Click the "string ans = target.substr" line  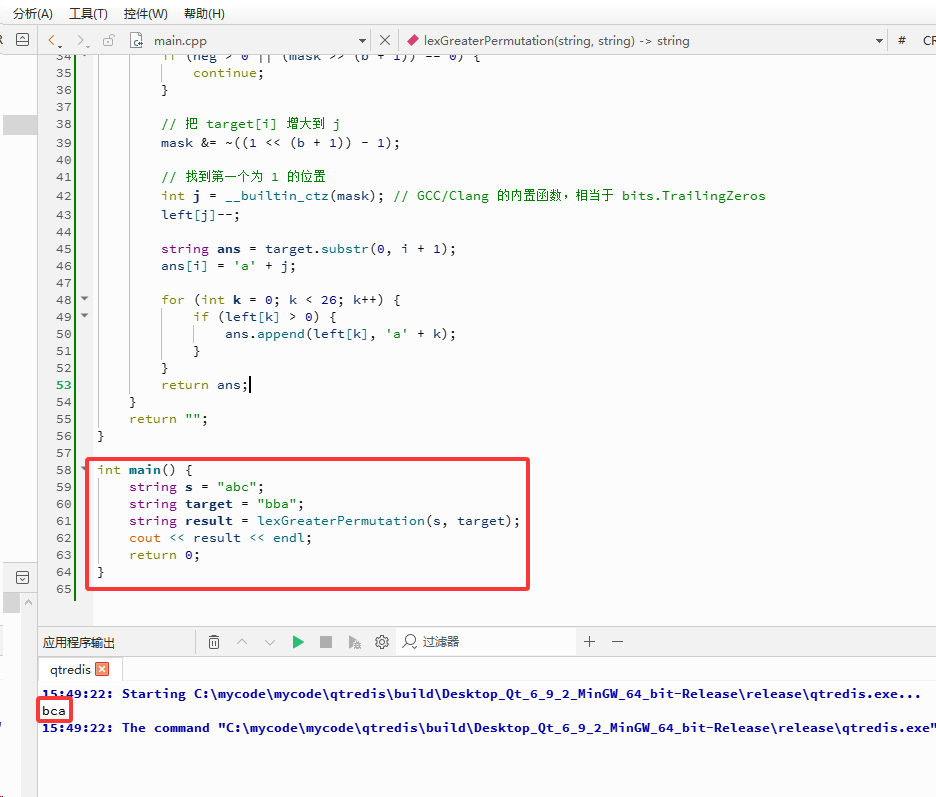(x=309, y=249)
